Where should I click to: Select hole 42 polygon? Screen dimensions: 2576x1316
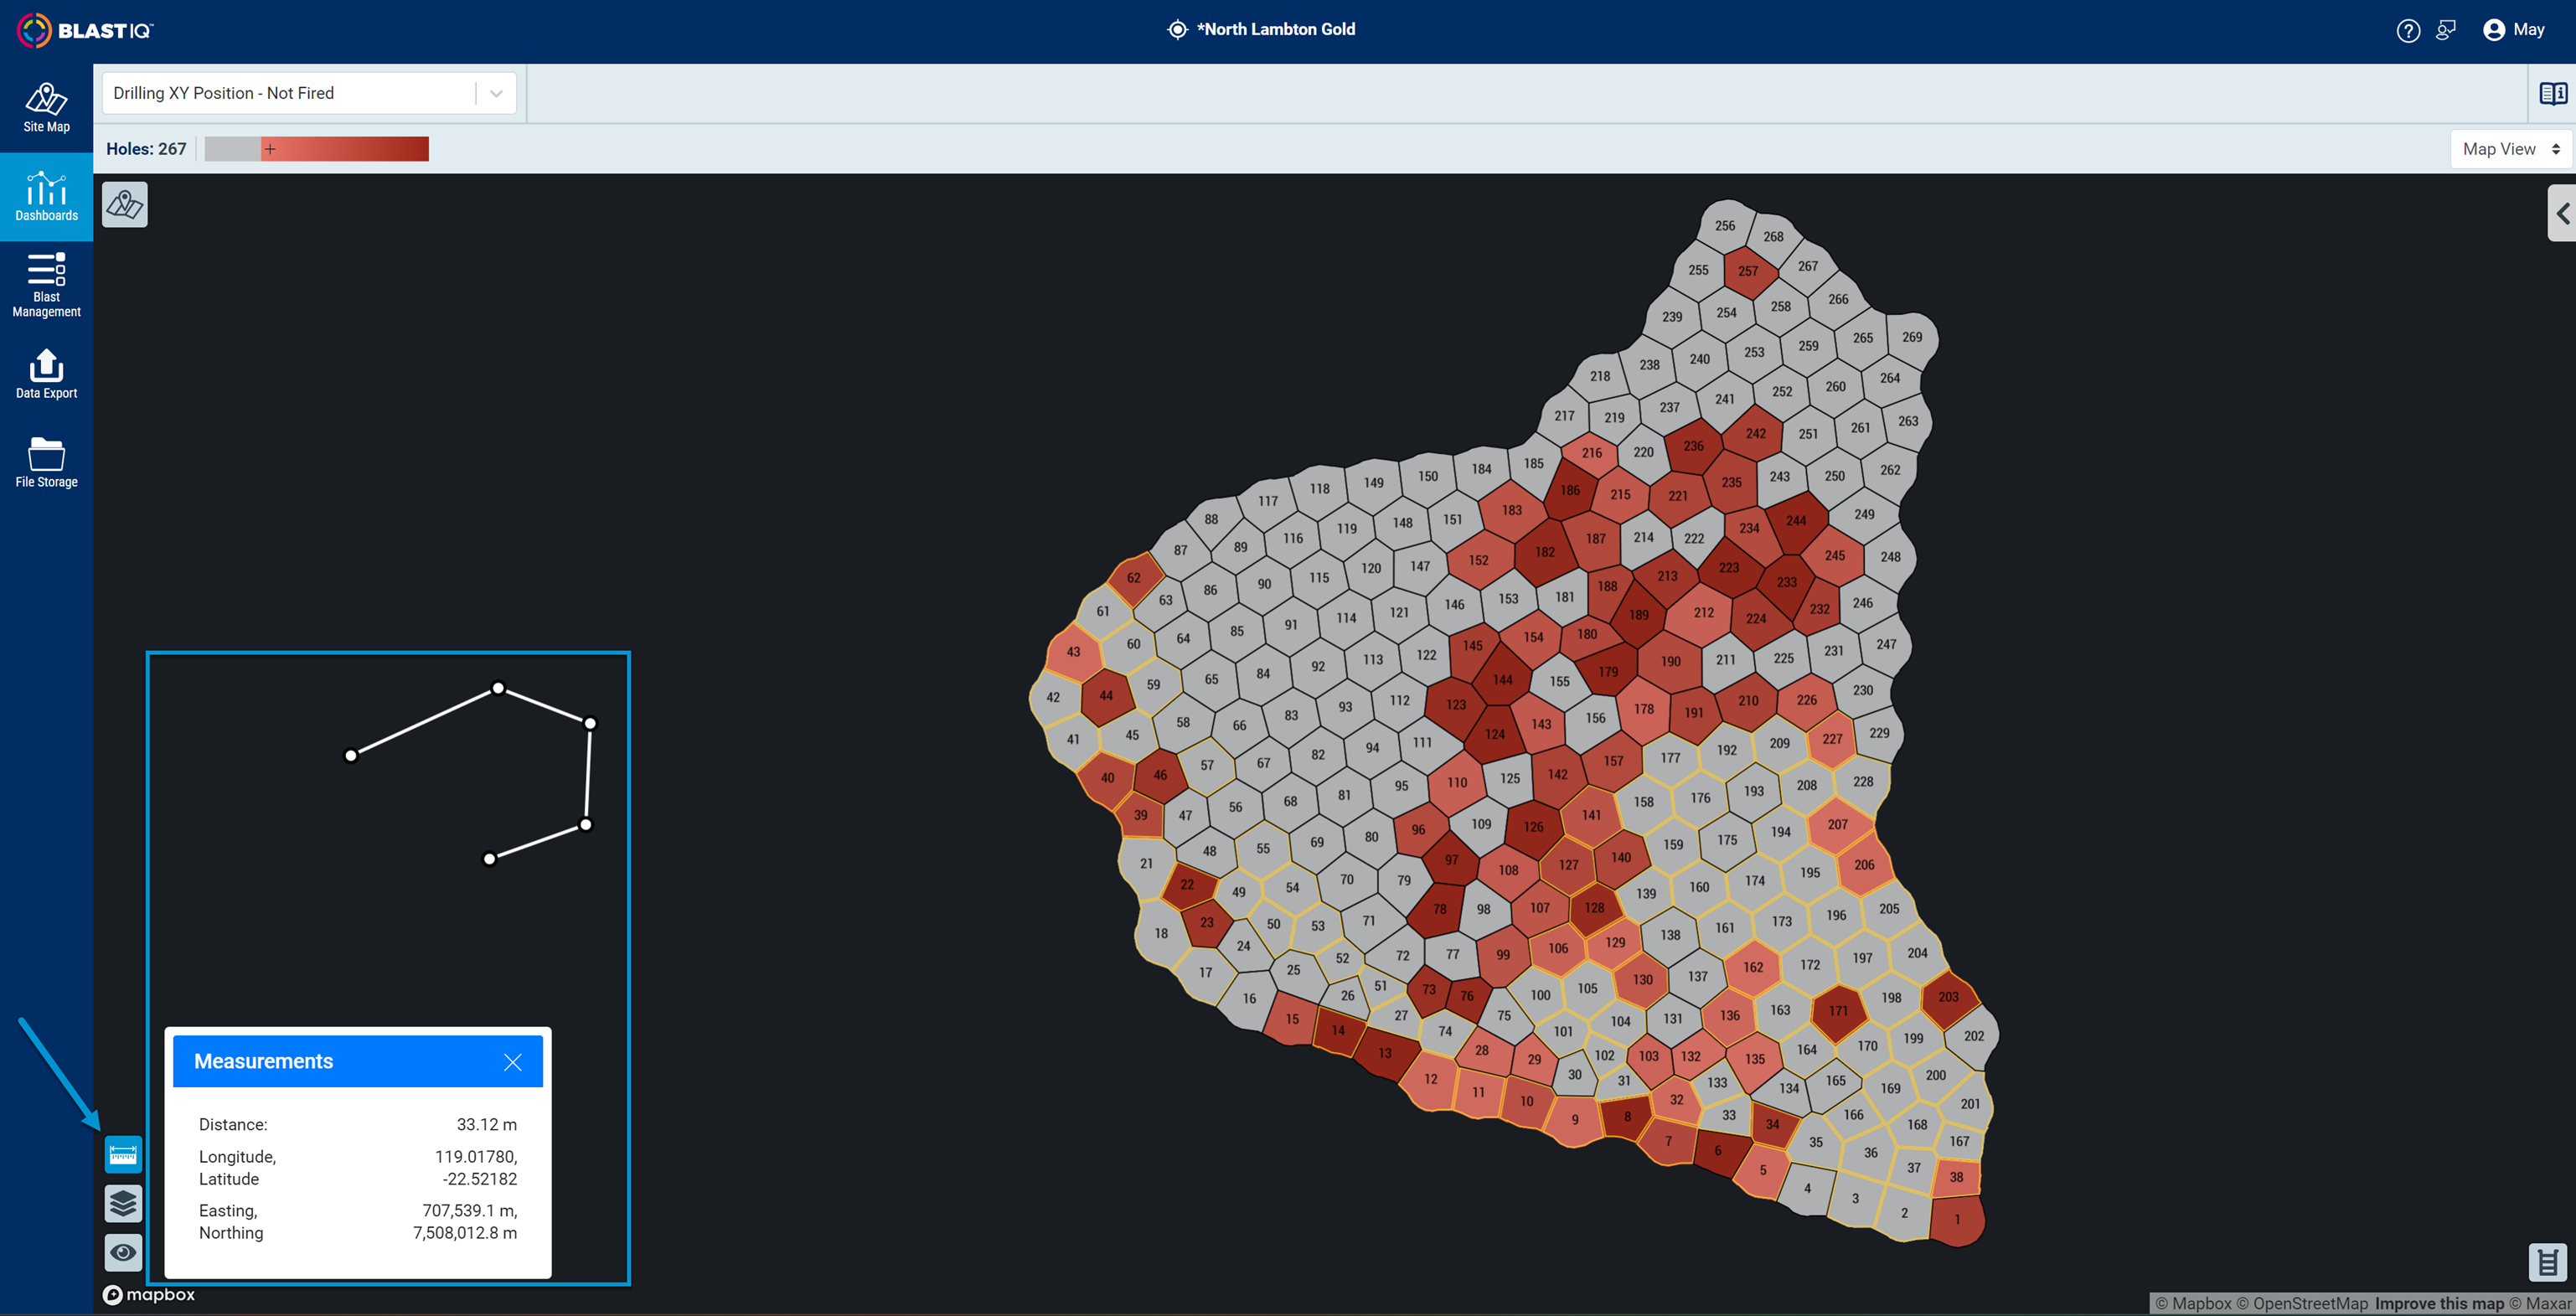pos(1053,697)
